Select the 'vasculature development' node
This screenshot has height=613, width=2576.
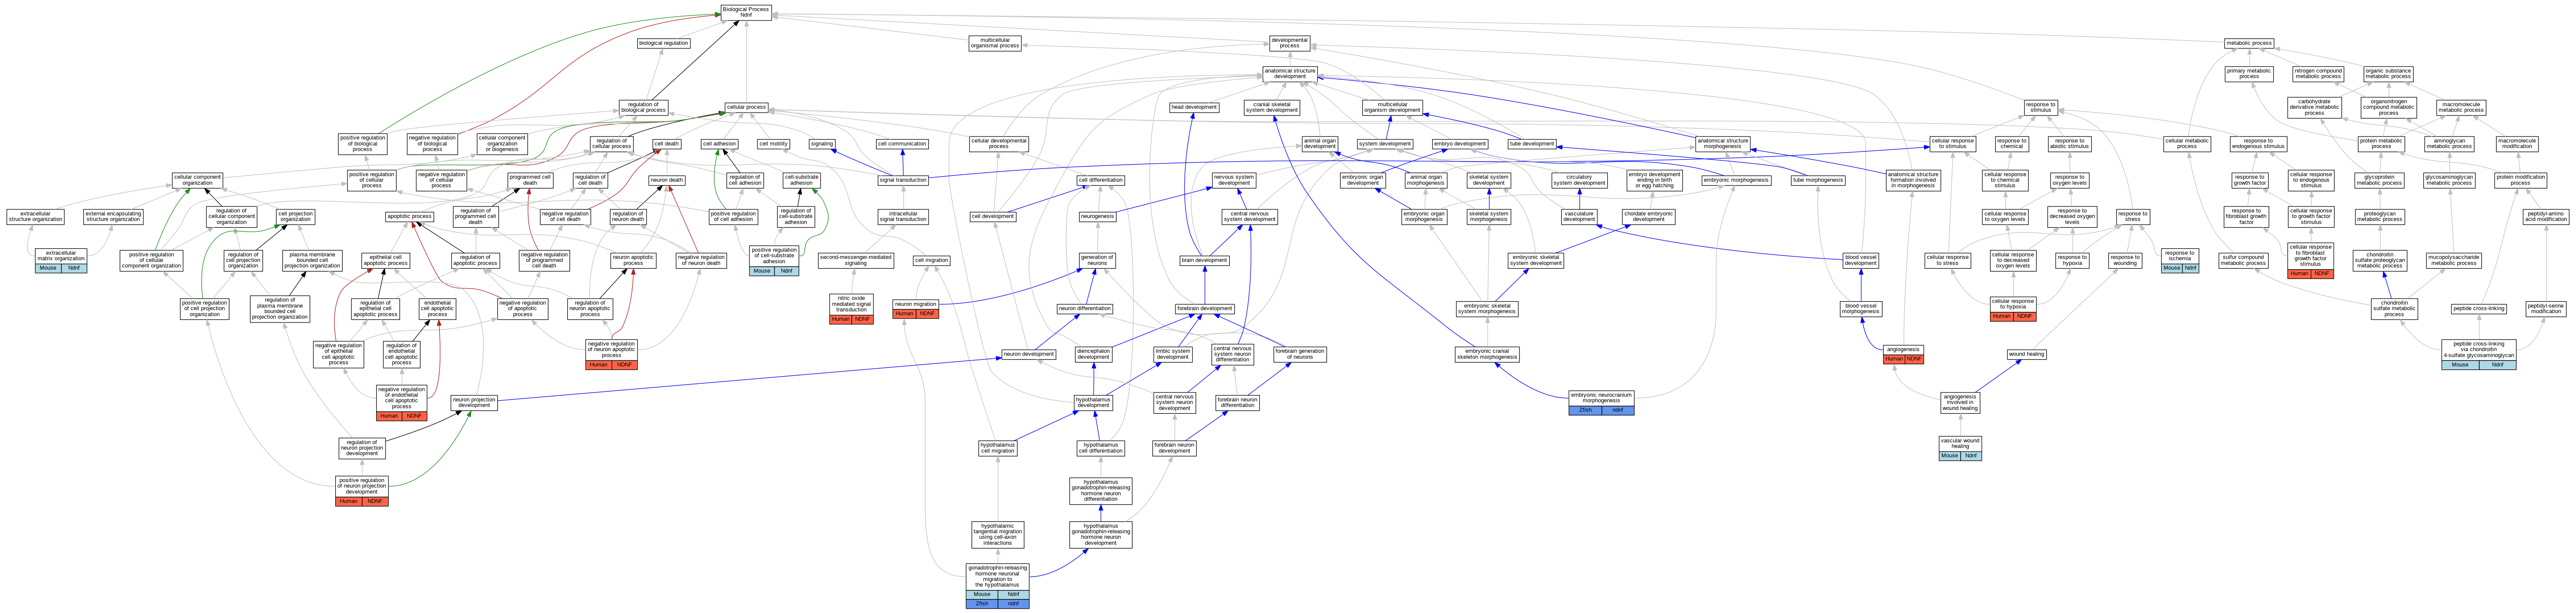[1579, 217]
